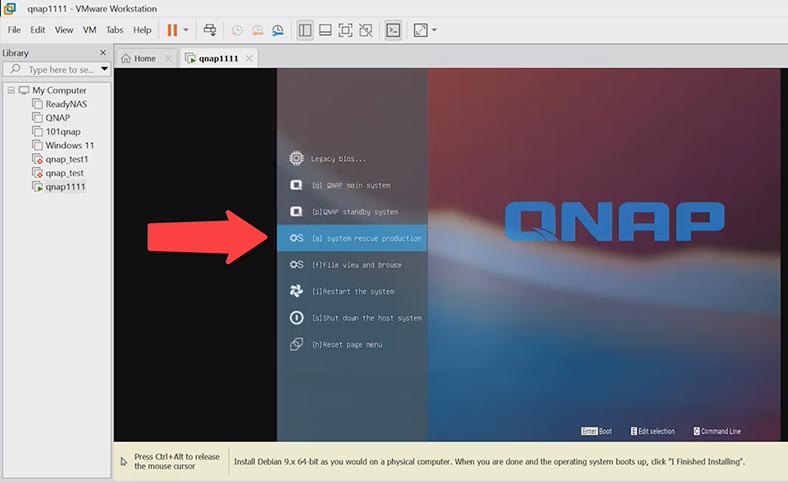Click the gear icon beside File view and browse
The width and height of the screenshot is (788, 483).
click(297, 264)
